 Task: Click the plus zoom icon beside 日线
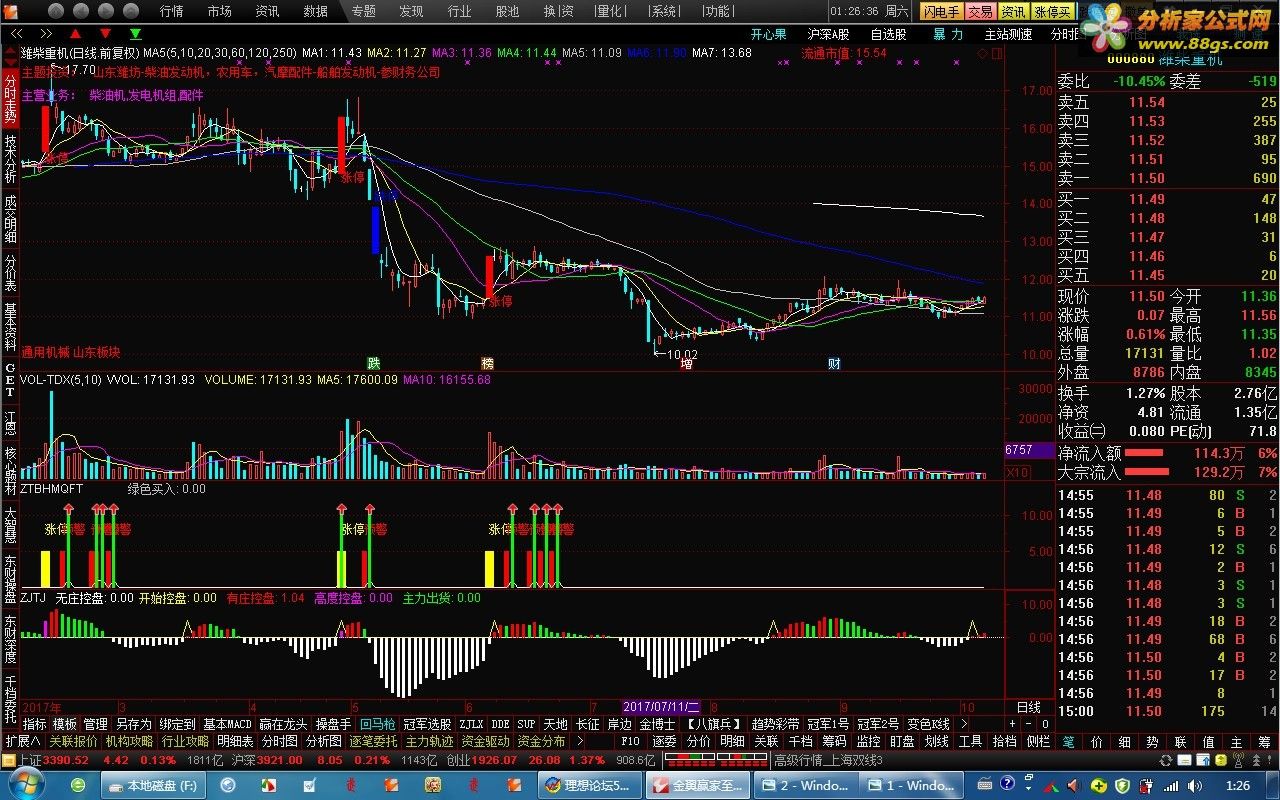click(x=1011, y=724)
